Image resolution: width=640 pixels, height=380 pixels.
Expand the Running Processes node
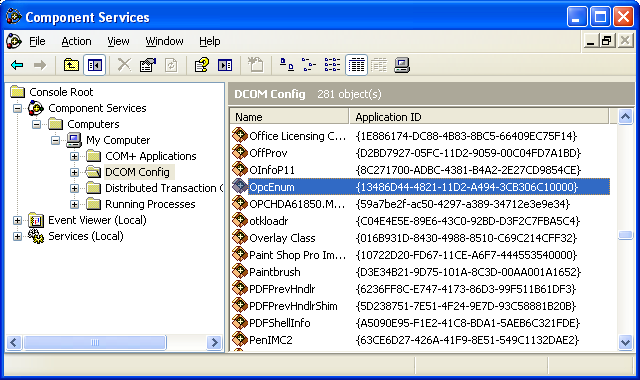click(74, 204)
